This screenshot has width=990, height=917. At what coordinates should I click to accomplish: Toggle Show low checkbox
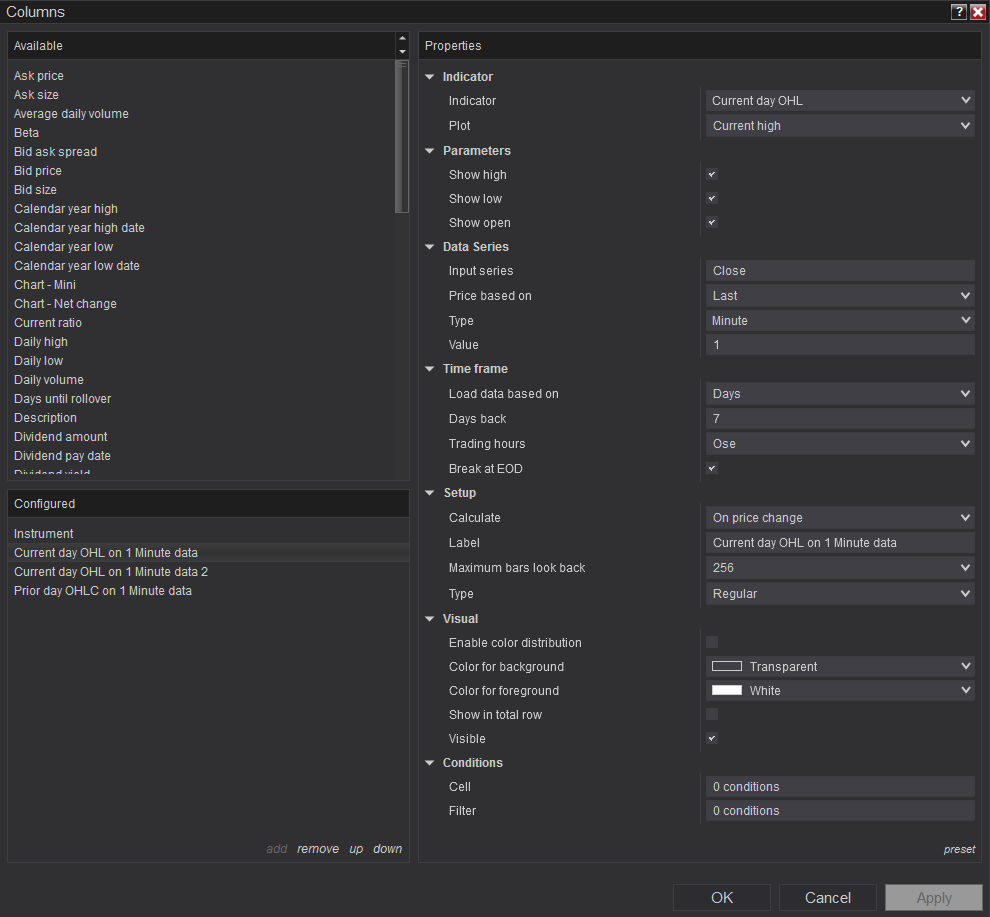[x=712, y=198]
